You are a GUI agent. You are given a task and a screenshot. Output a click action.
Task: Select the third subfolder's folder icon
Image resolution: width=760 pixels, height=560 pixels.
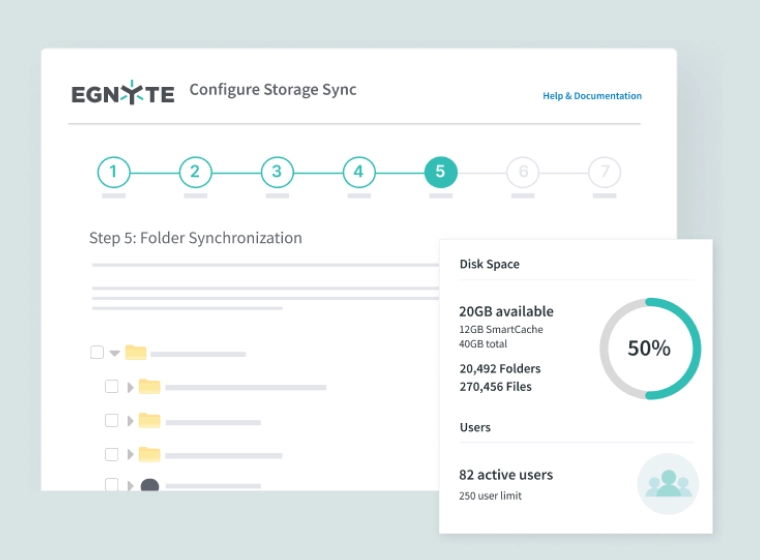pos(149,454)
